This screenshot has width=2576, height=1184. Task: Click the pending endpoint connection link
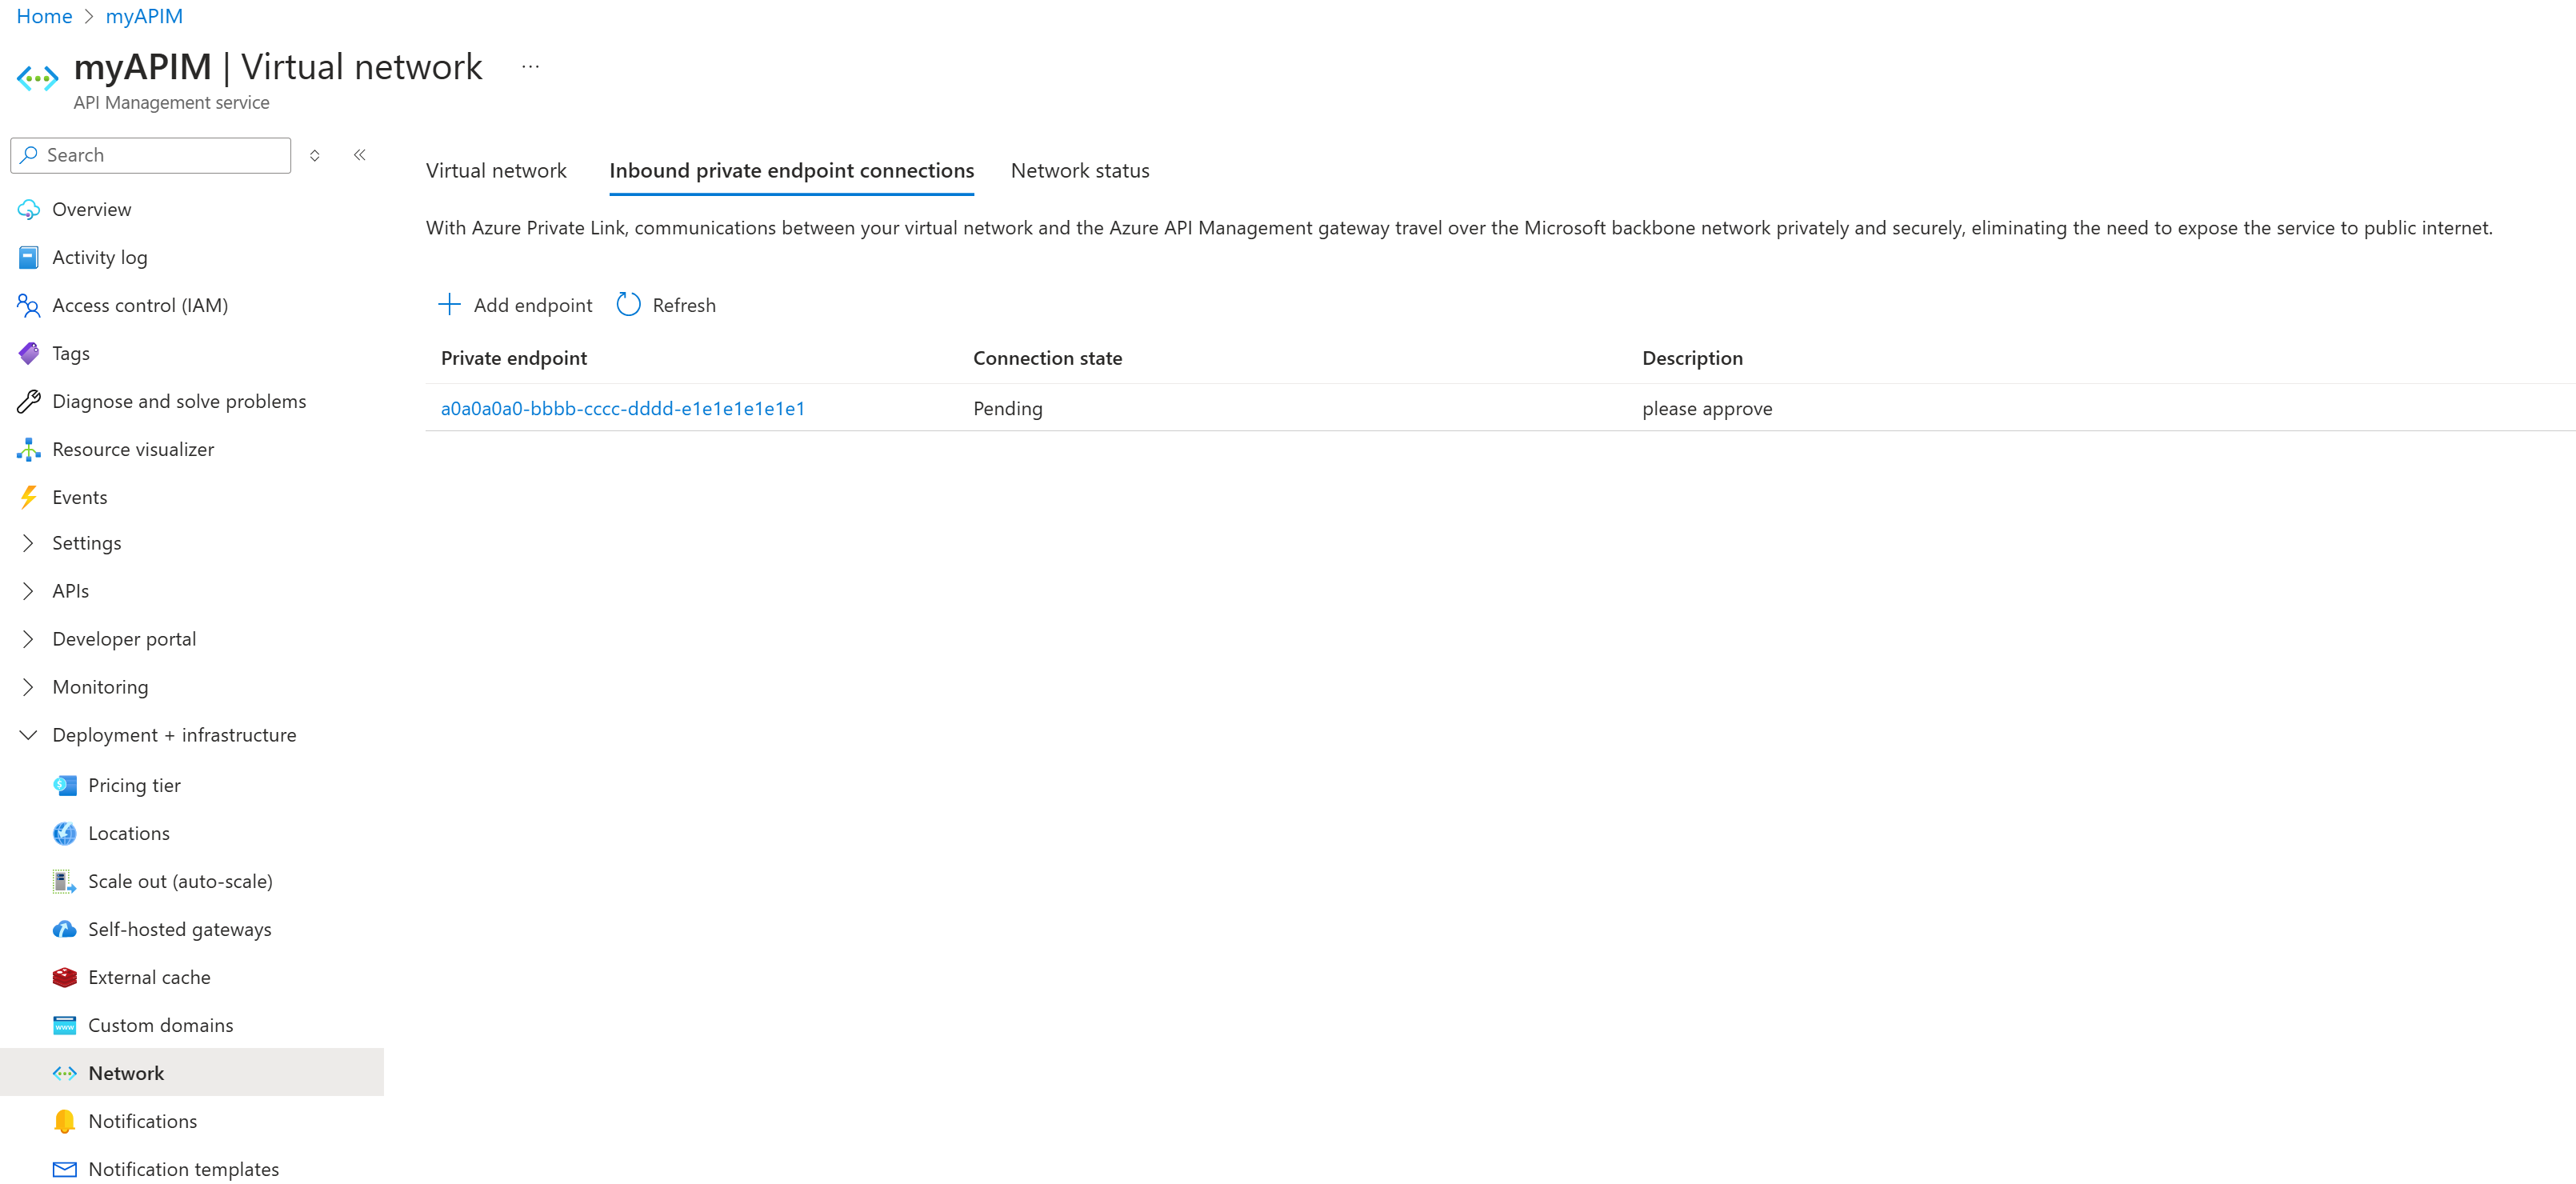[624, 407]
